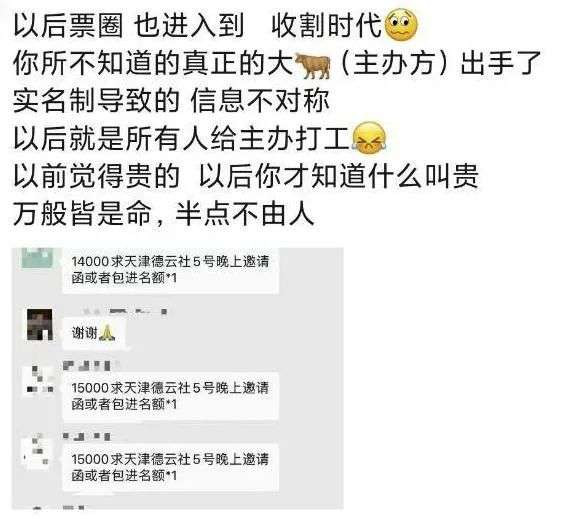Select the bottom-most 15000求天津德云社 message bubble
566x519 pixels.
tap(170, 467)
